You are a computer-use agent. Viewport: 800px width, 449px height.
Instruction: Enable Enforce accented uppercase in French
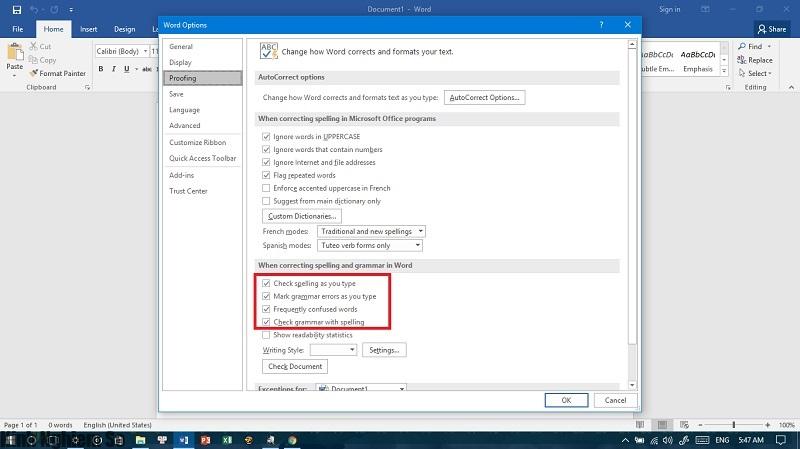266,188
